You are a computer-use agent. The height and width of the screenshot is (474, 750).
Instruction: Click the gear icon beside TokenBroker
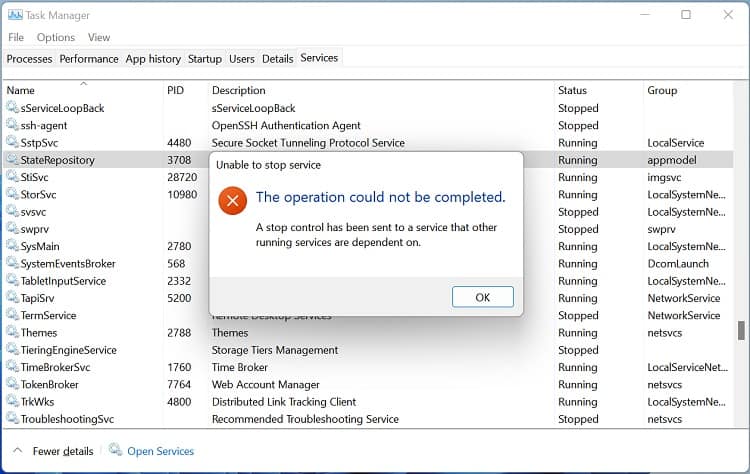[x=12, y=384]
